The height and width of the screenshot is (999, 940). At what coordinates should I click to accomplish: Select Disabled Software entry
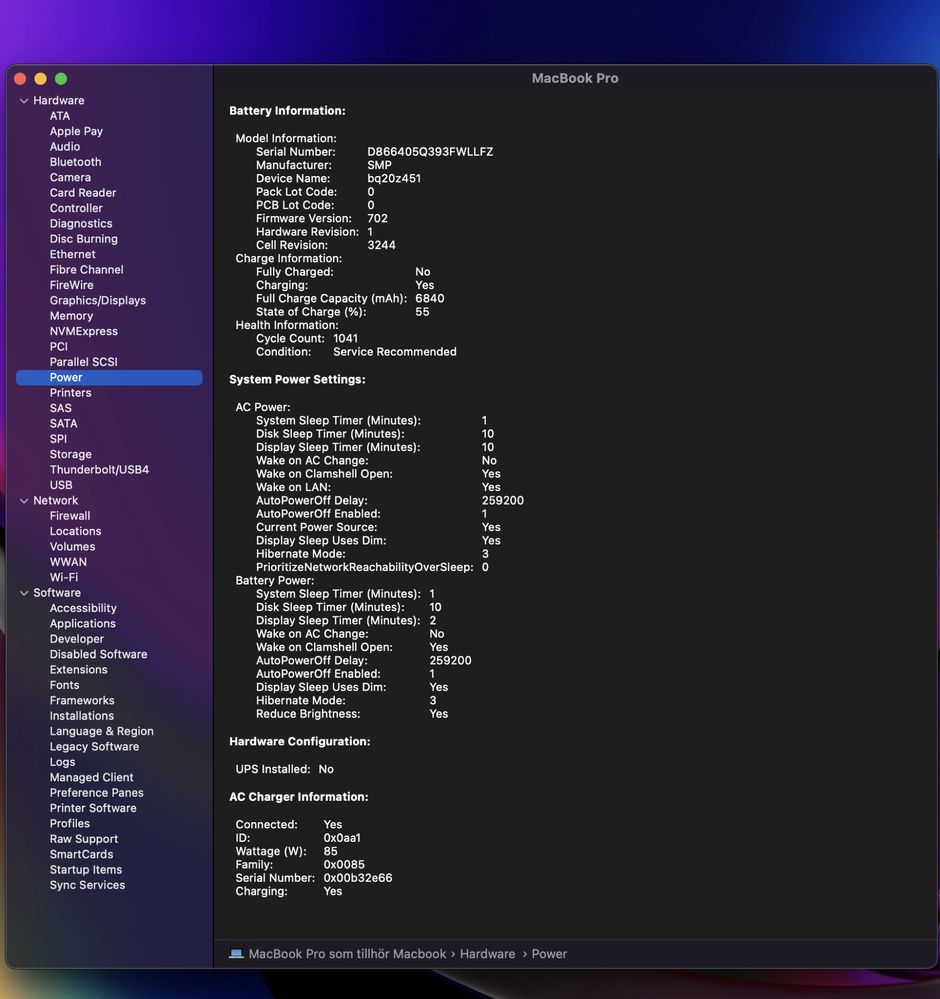[98, 654]
